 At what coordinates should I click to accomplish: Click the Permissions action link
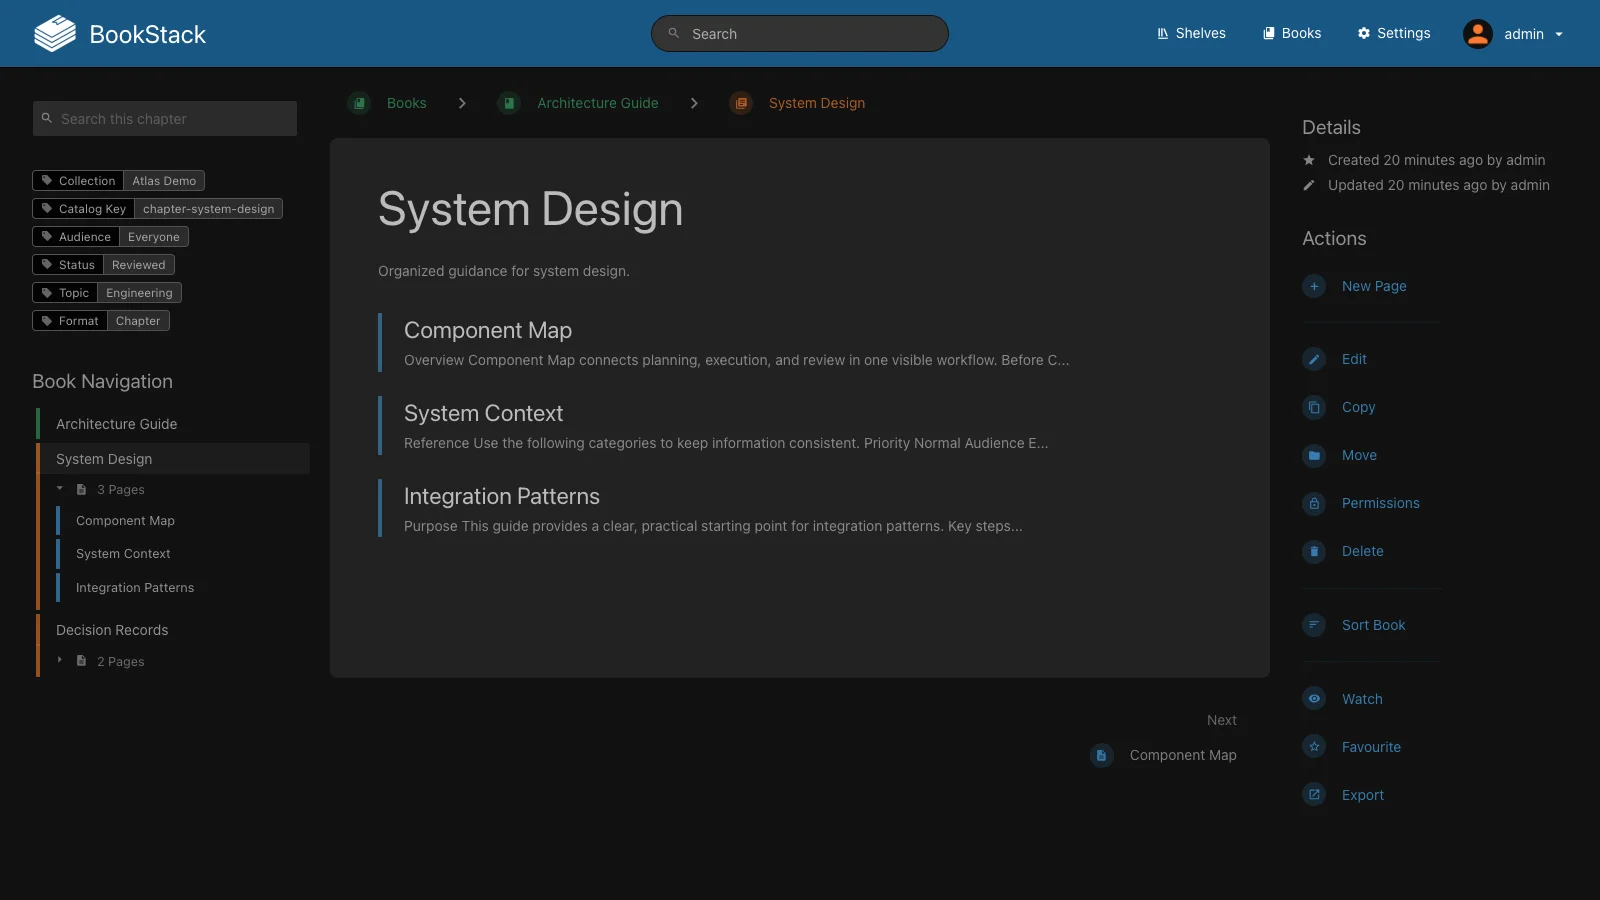[1381, 503]
